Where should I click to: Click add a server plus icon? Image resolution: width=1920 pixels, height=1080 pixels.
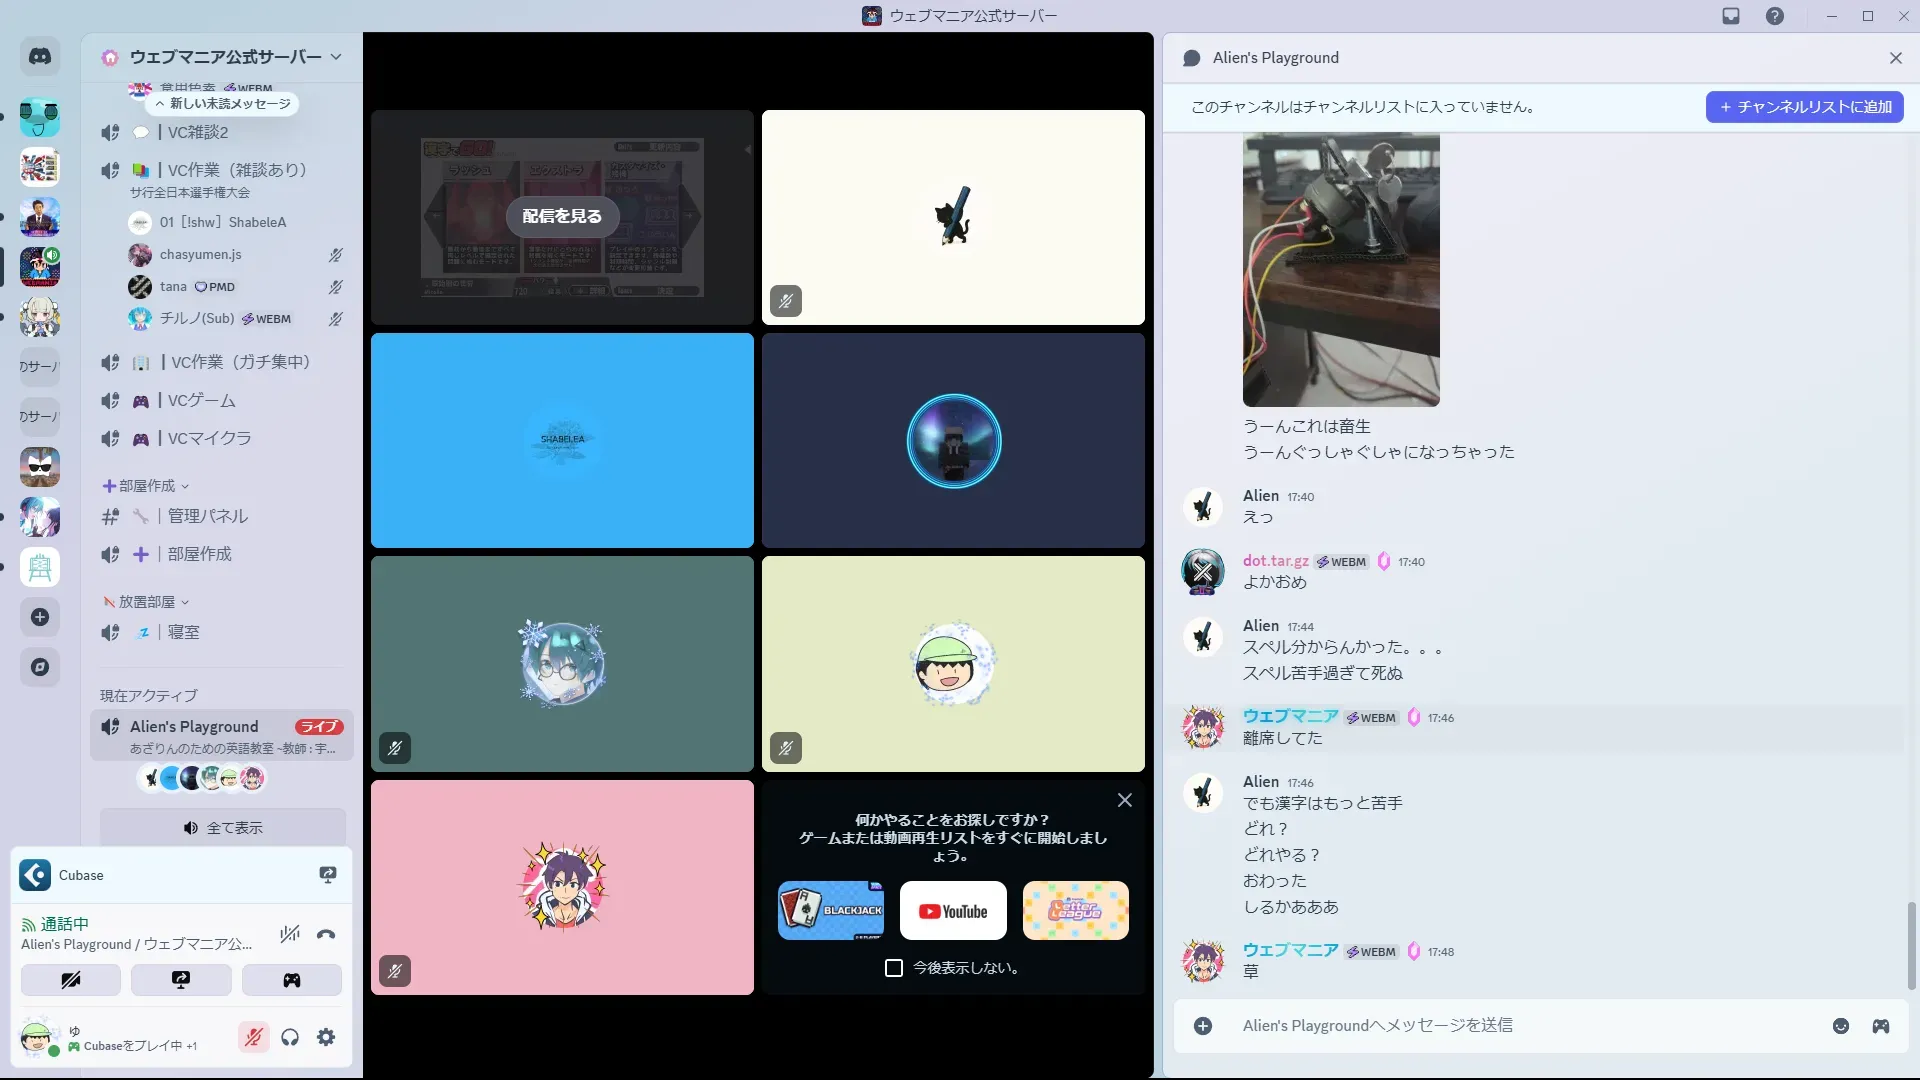click(40, 617)
